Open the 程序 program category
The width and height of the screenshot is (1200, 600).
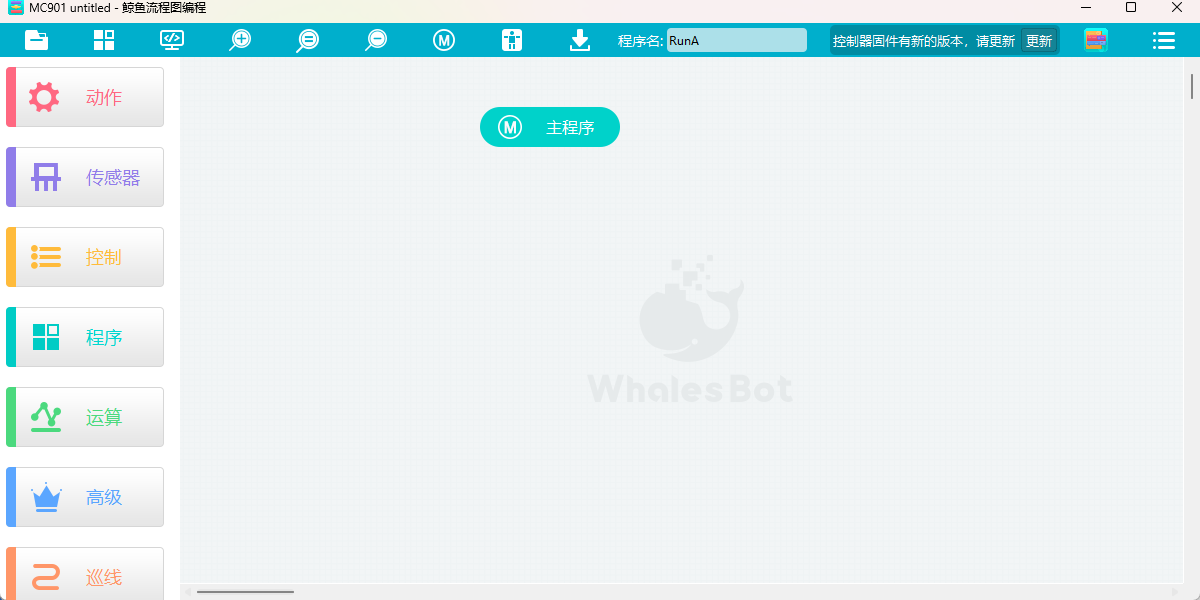[86, 337]
